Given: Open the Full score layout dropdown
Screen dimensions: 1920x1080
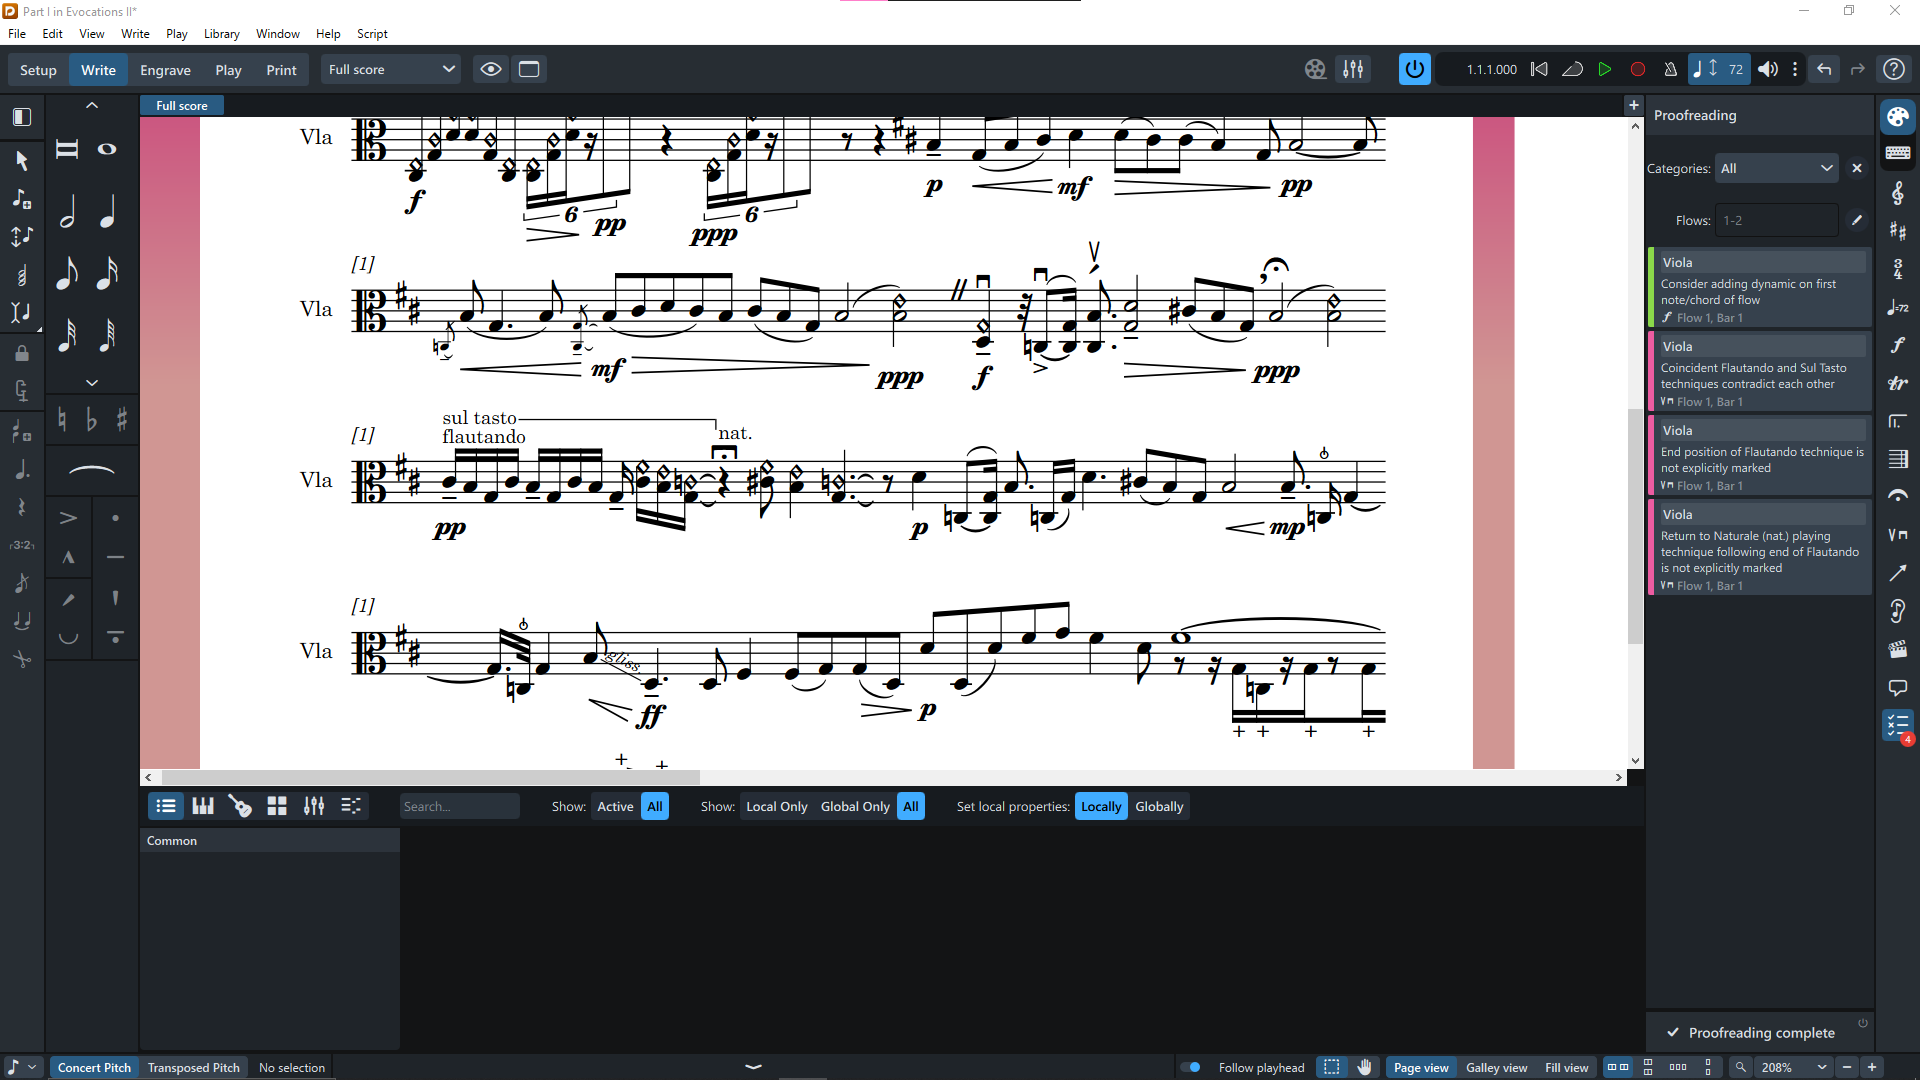Looking at the screenshot, I should (x=391, y=69).
